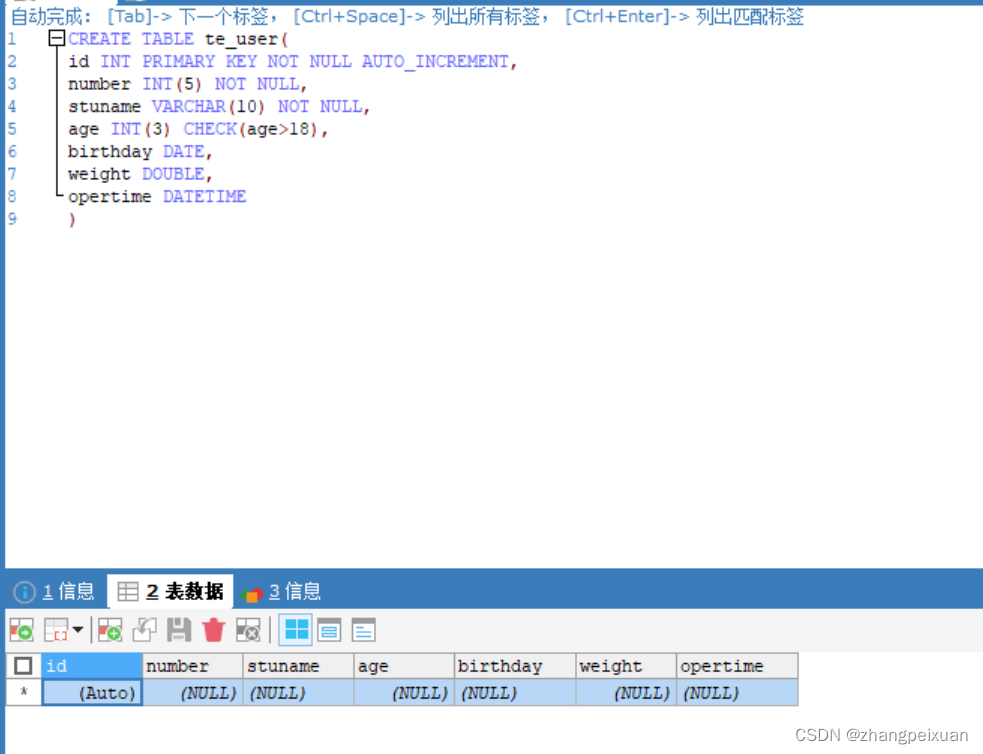
Task: Open the '3 信息' tab
Action: [x=280, y=591]
